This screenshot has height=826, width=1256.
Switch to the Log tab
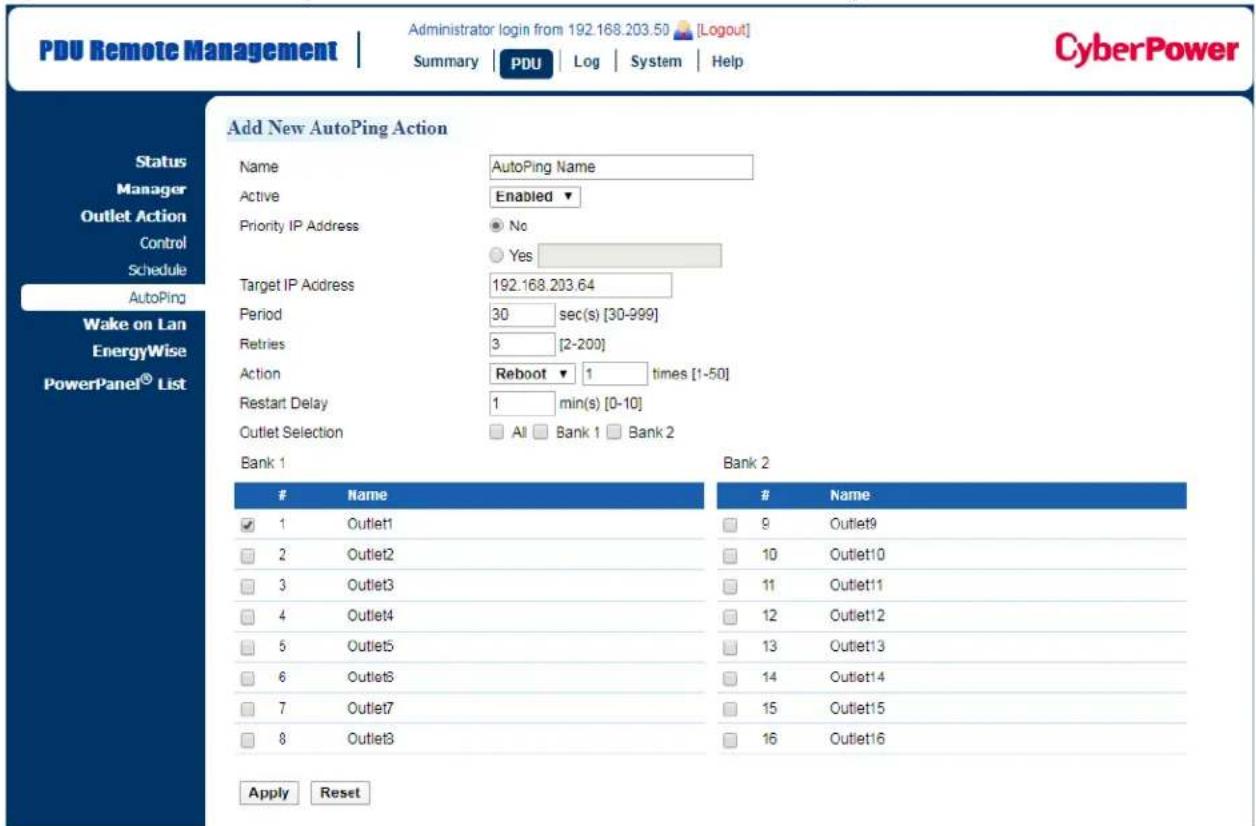click(587, 62)
